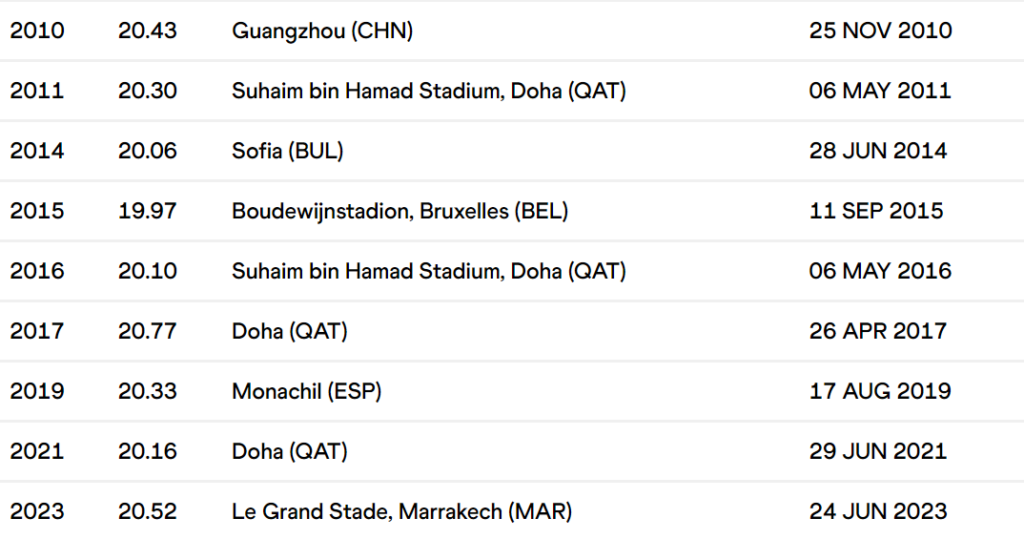The image size is (1024, 539).
Task: Click the 2010 year cell
Action: [37, 31]
